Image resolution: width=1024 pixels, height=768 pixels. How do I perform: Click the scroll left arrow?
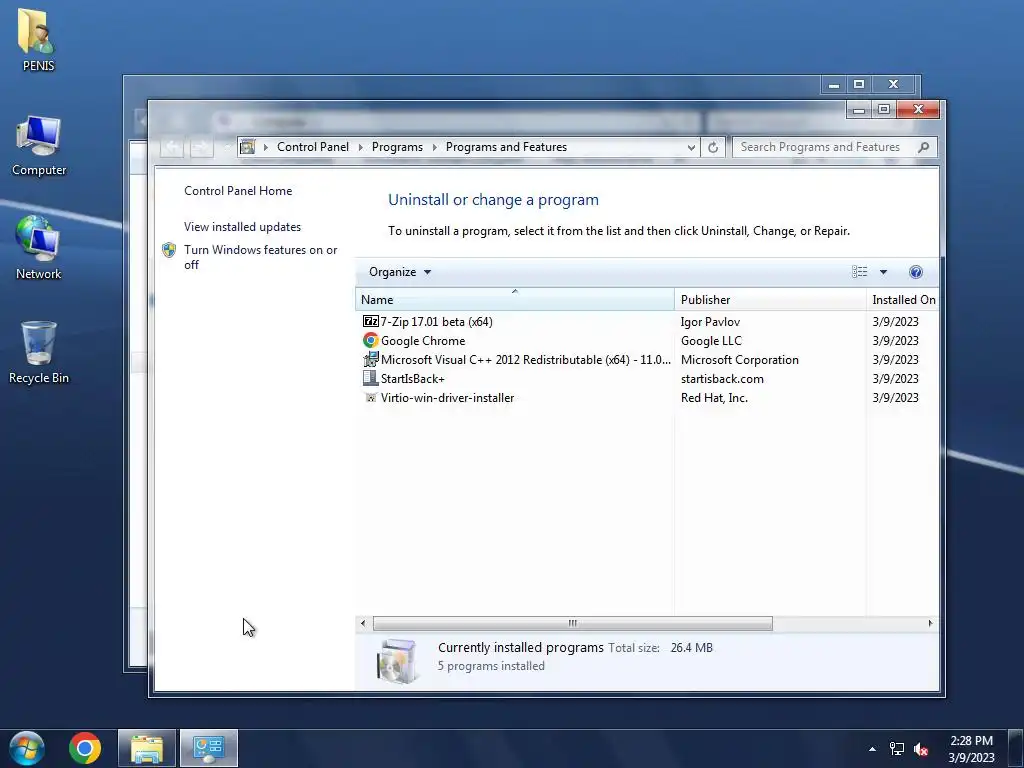pyautogui.click(x=363, y=623)
